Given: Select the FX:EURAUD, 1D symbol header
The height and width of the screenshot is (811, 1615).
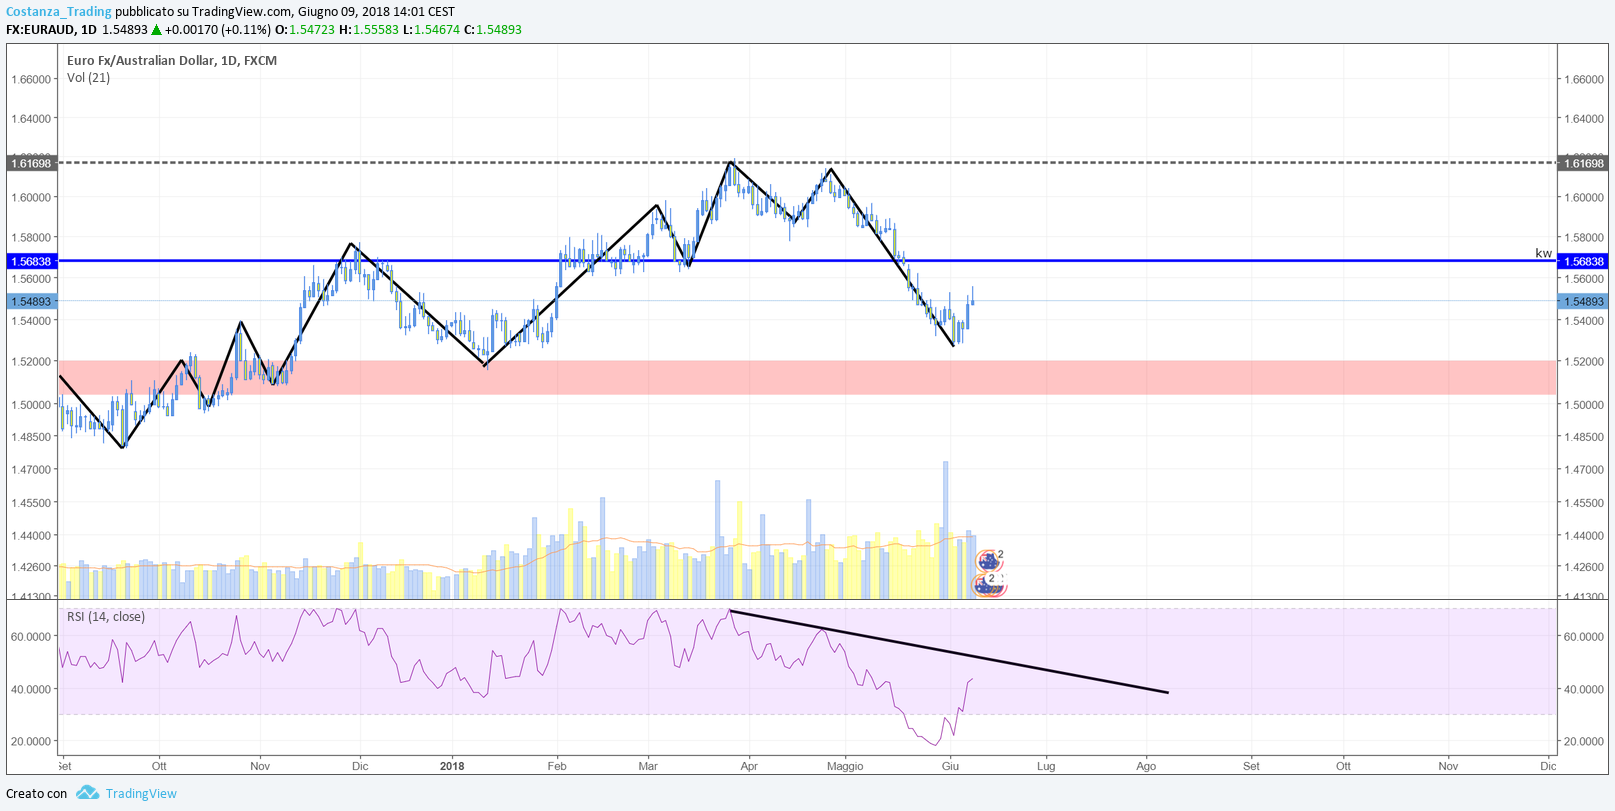Looking at the screenshot, I should [x=51, y=30].
